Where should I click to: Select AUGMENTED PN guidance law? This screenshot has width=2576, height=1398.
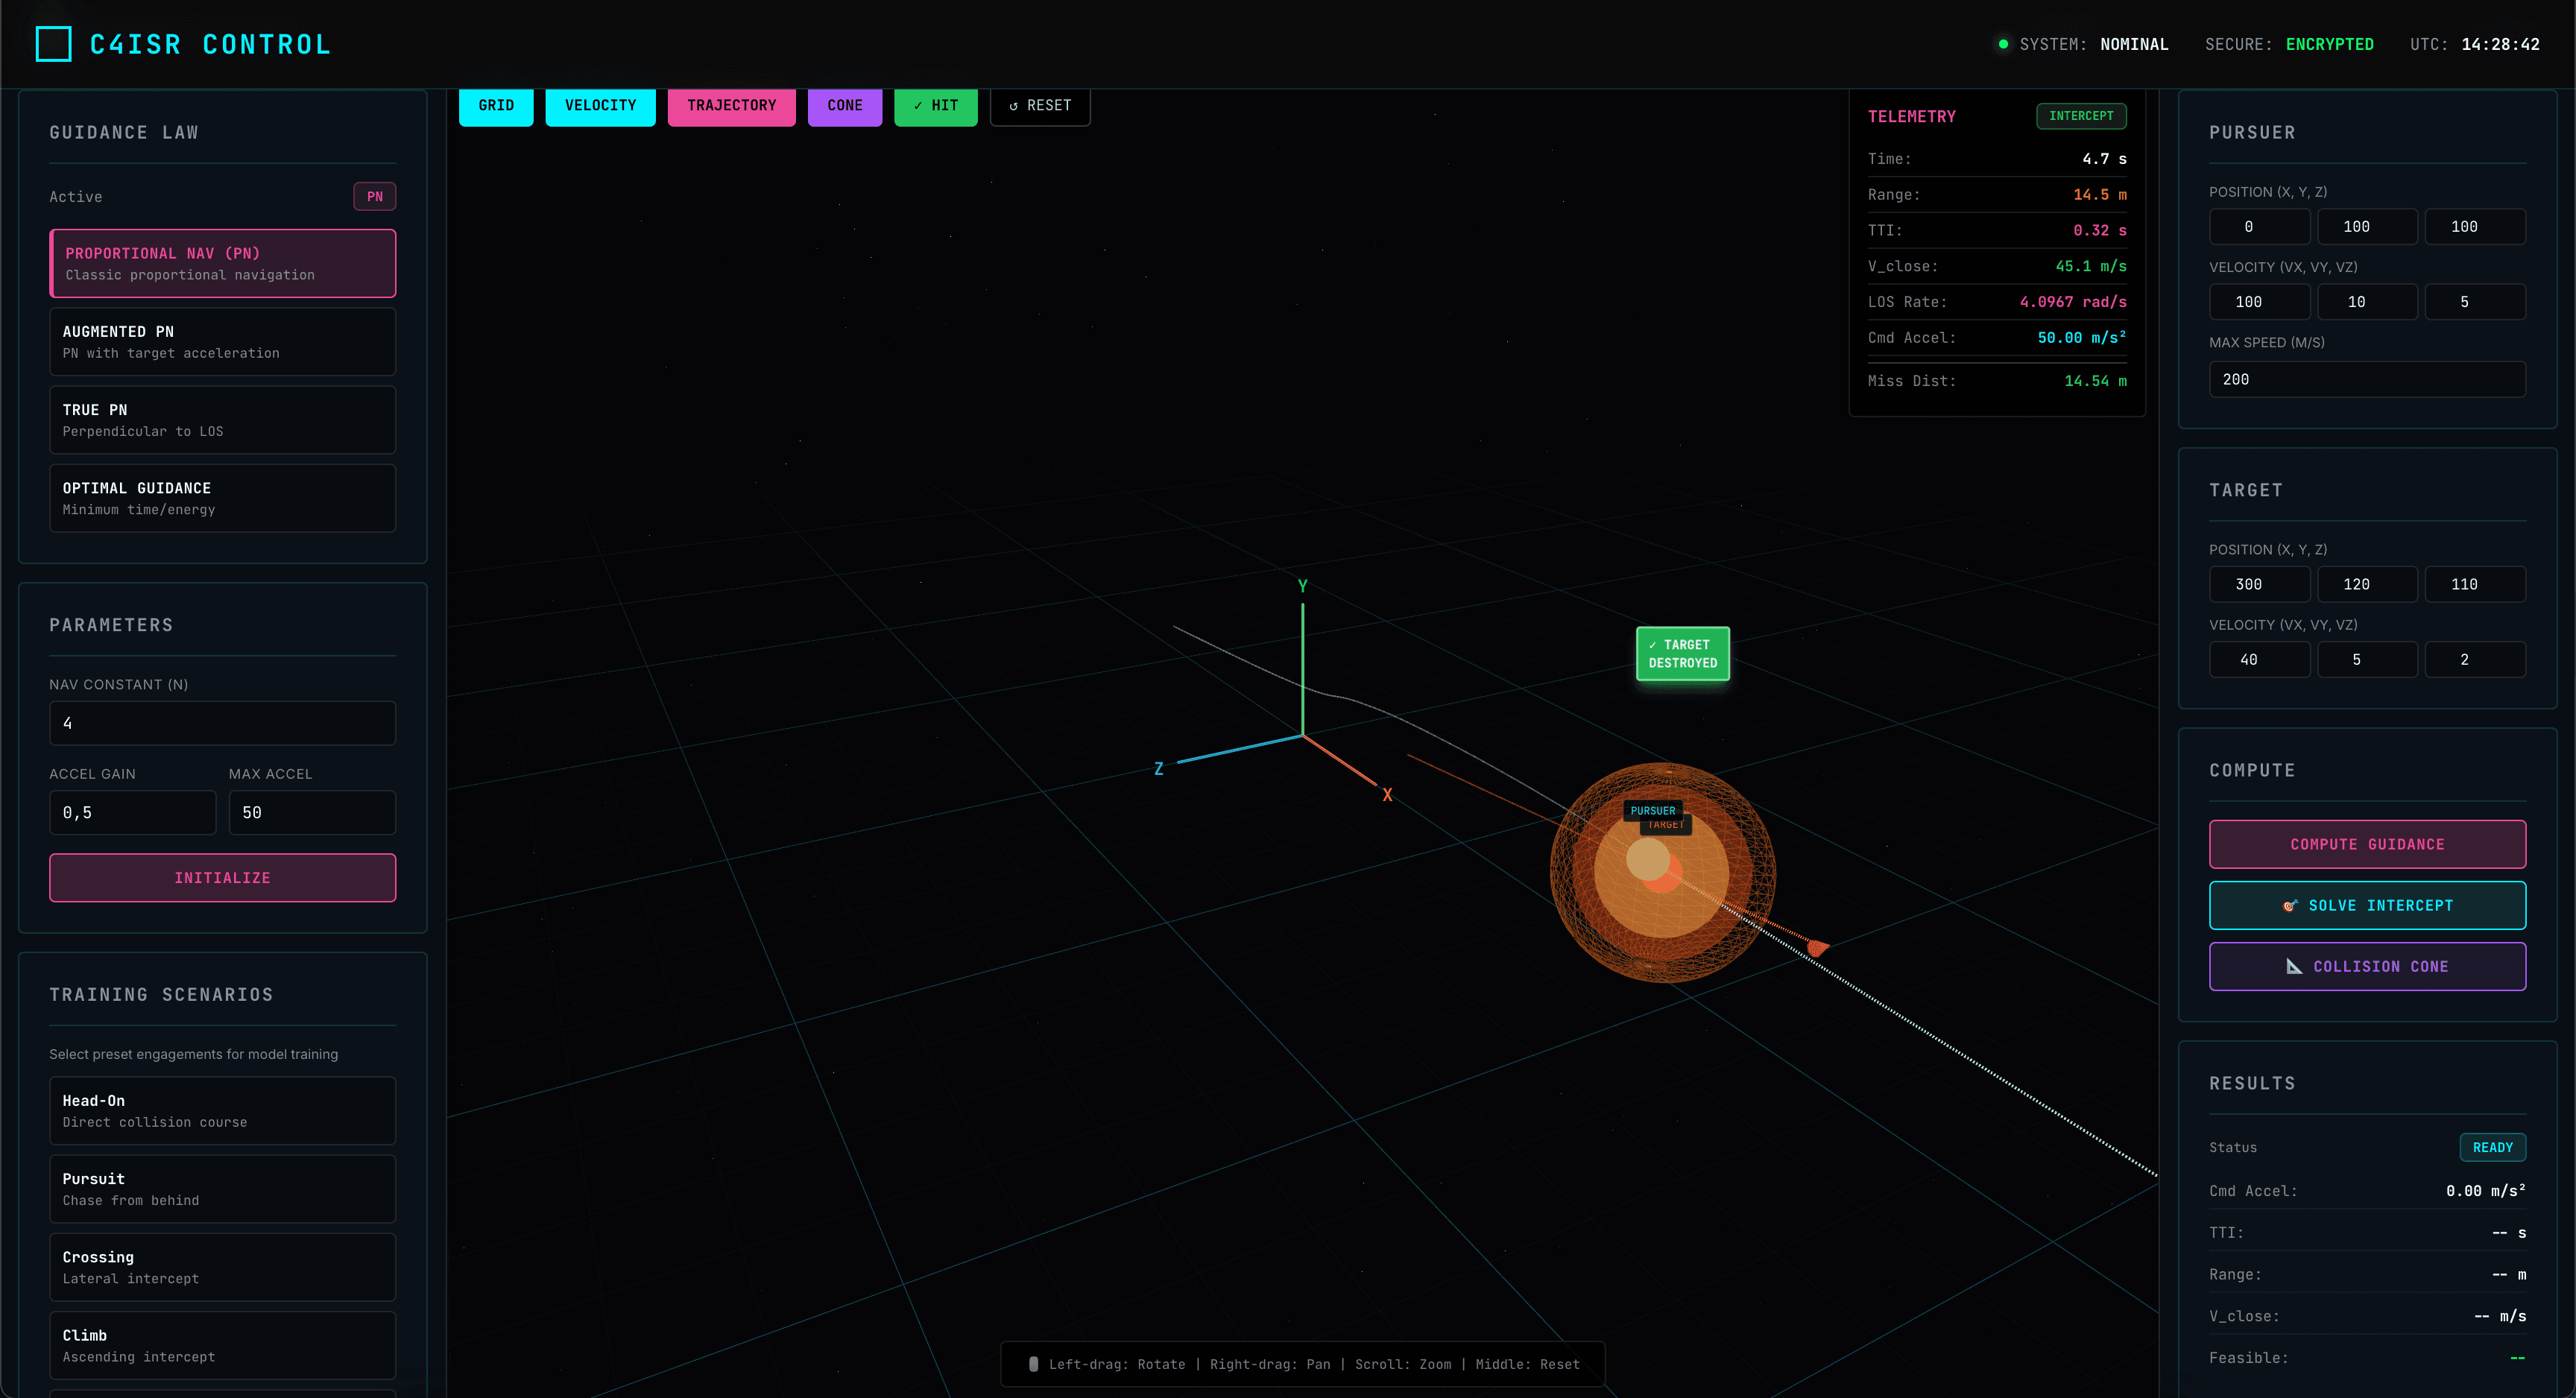click(222, 341)
